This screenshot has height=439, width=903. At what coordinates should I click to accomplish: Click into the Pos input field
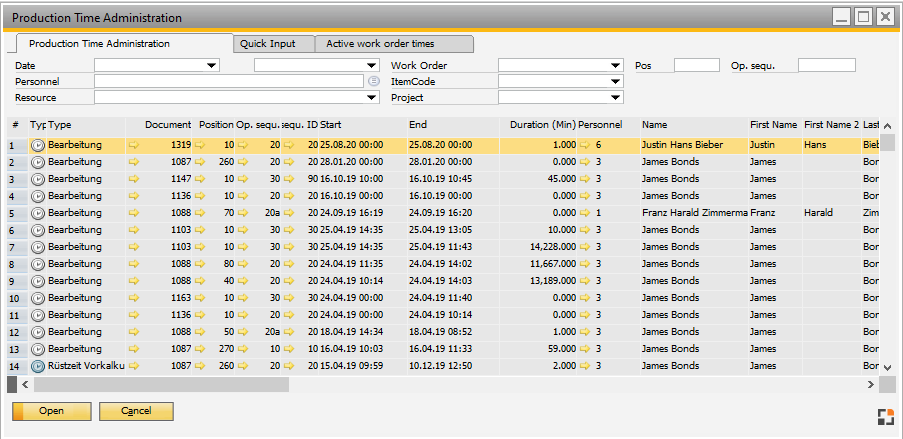tap(696, 66)
